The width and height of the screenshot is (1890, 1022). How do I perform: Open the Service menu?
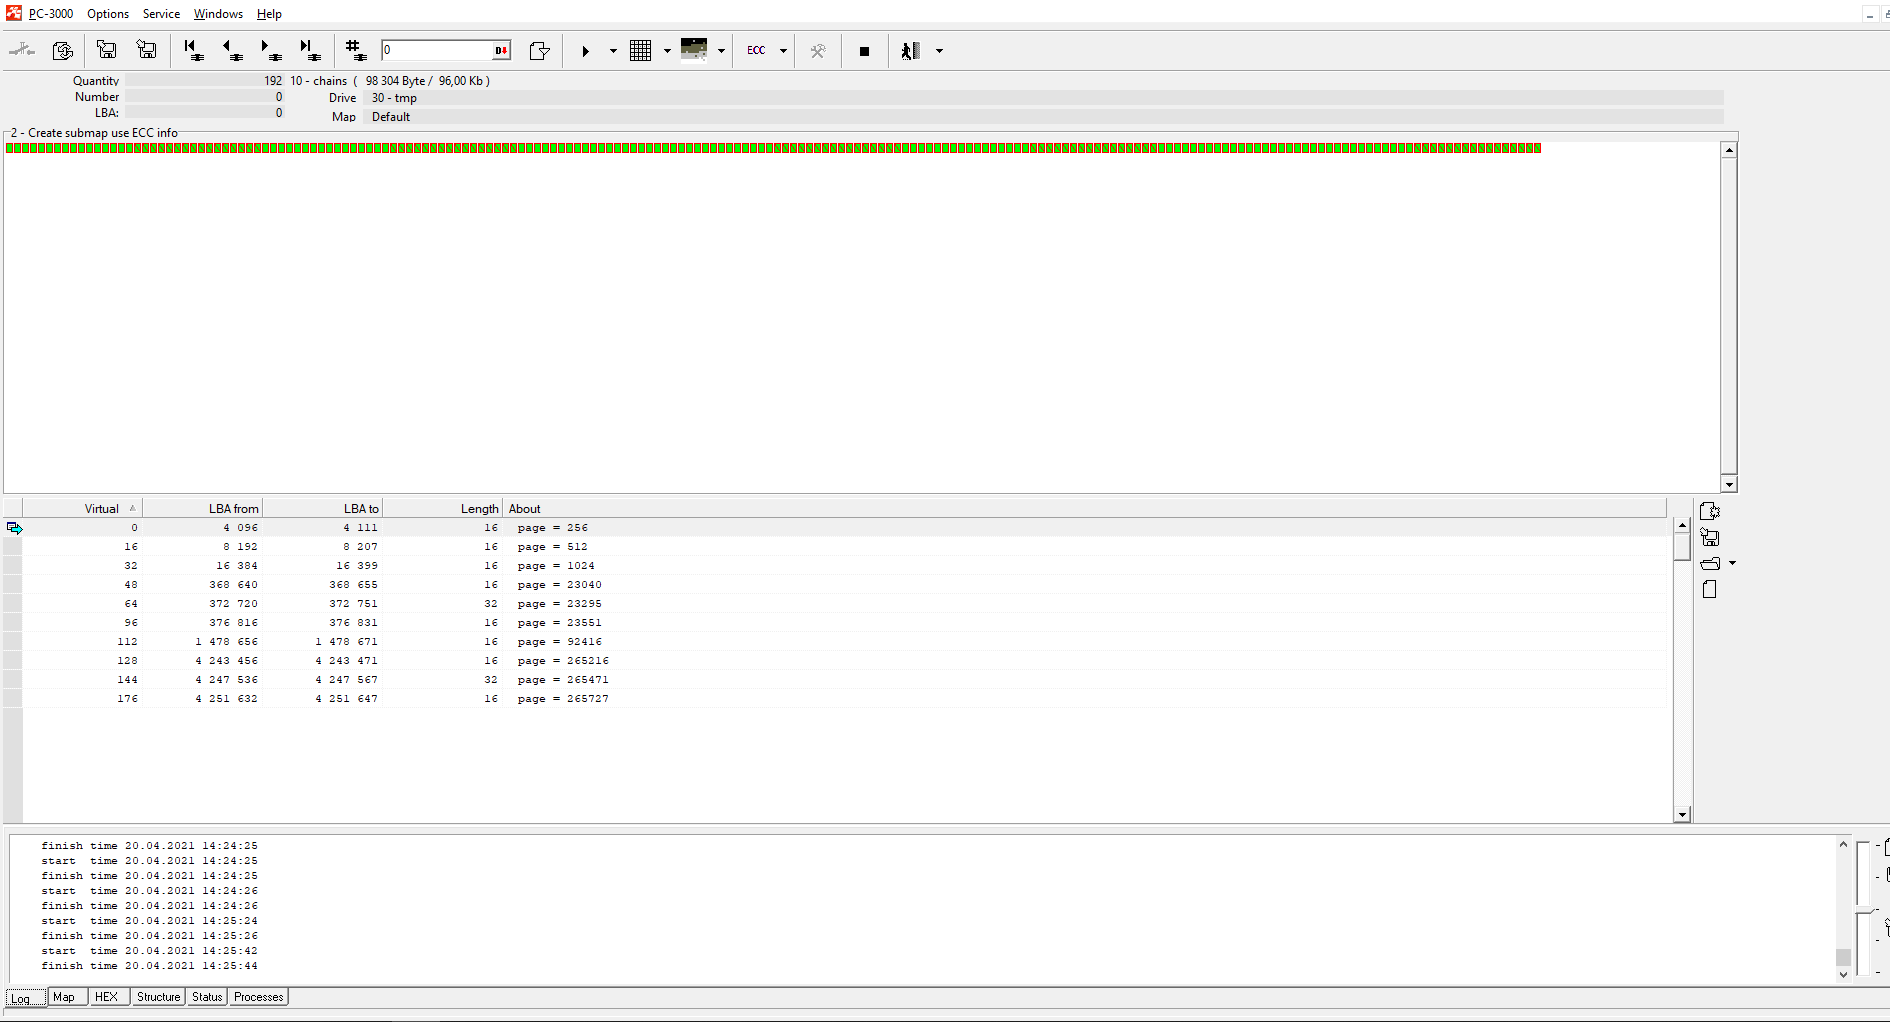coord(161,14)
